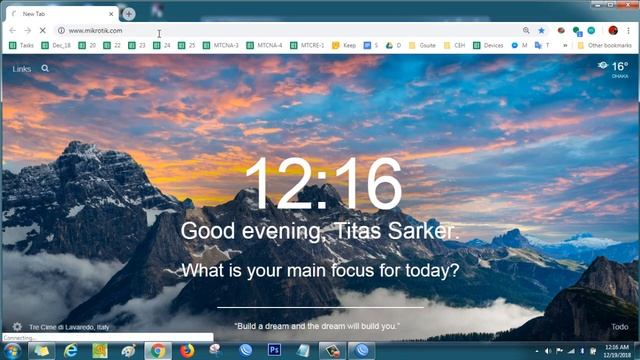The image size is (640, 360).
Task: Open Photoshop from the taskbar
Action: (274, 350)
